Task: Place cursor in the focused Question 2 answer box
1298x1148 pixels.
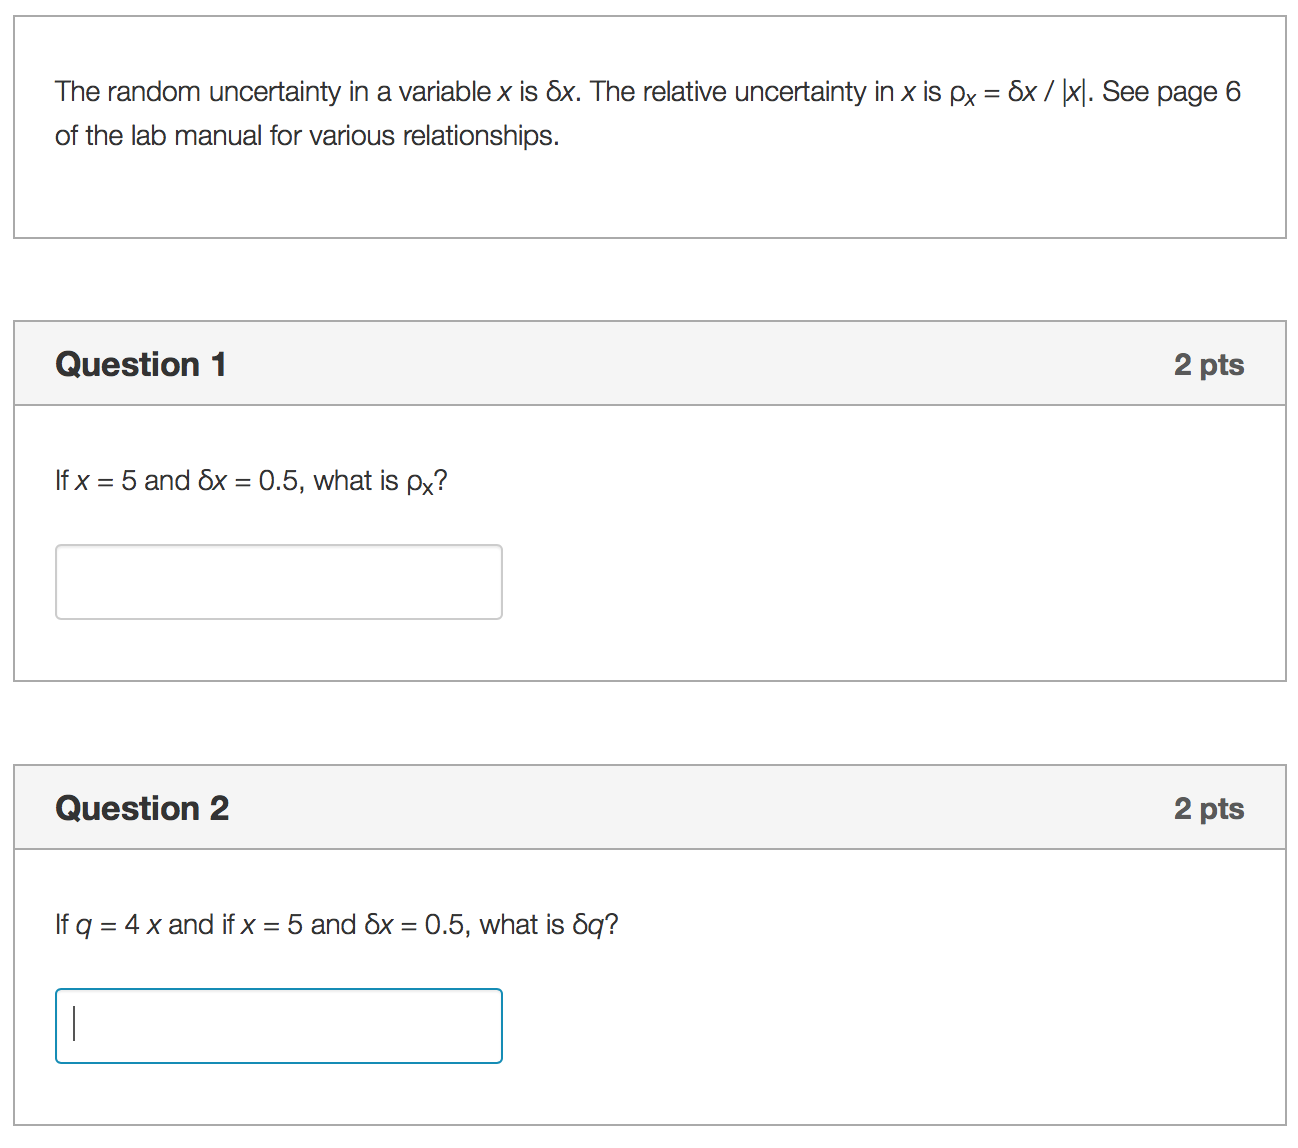Action: [278, 1026]
